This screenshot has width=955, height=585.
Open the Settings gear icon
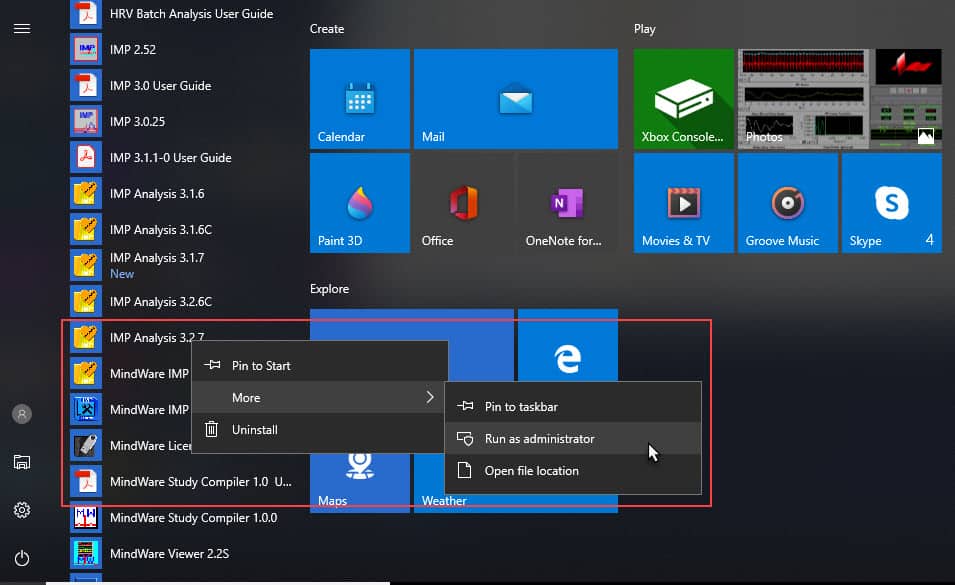click(x=22, y=510)
